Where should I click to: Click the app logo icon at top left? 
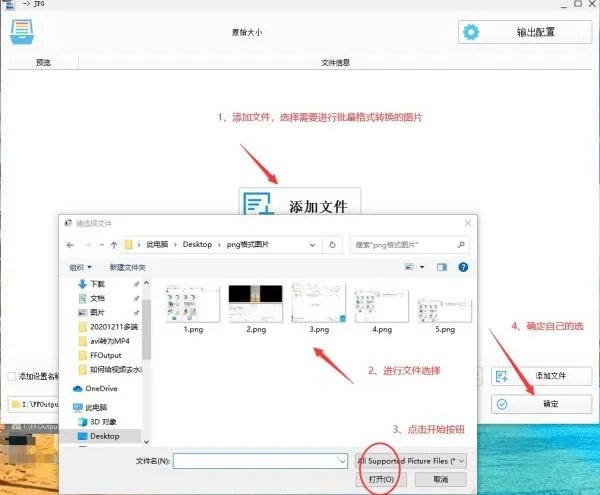[x=22, y=32]
